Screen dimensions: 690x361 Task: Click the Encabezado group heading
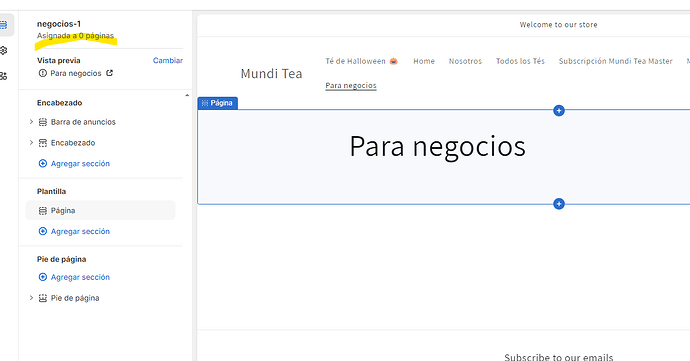pyautogui.click(x=59, y=103)
